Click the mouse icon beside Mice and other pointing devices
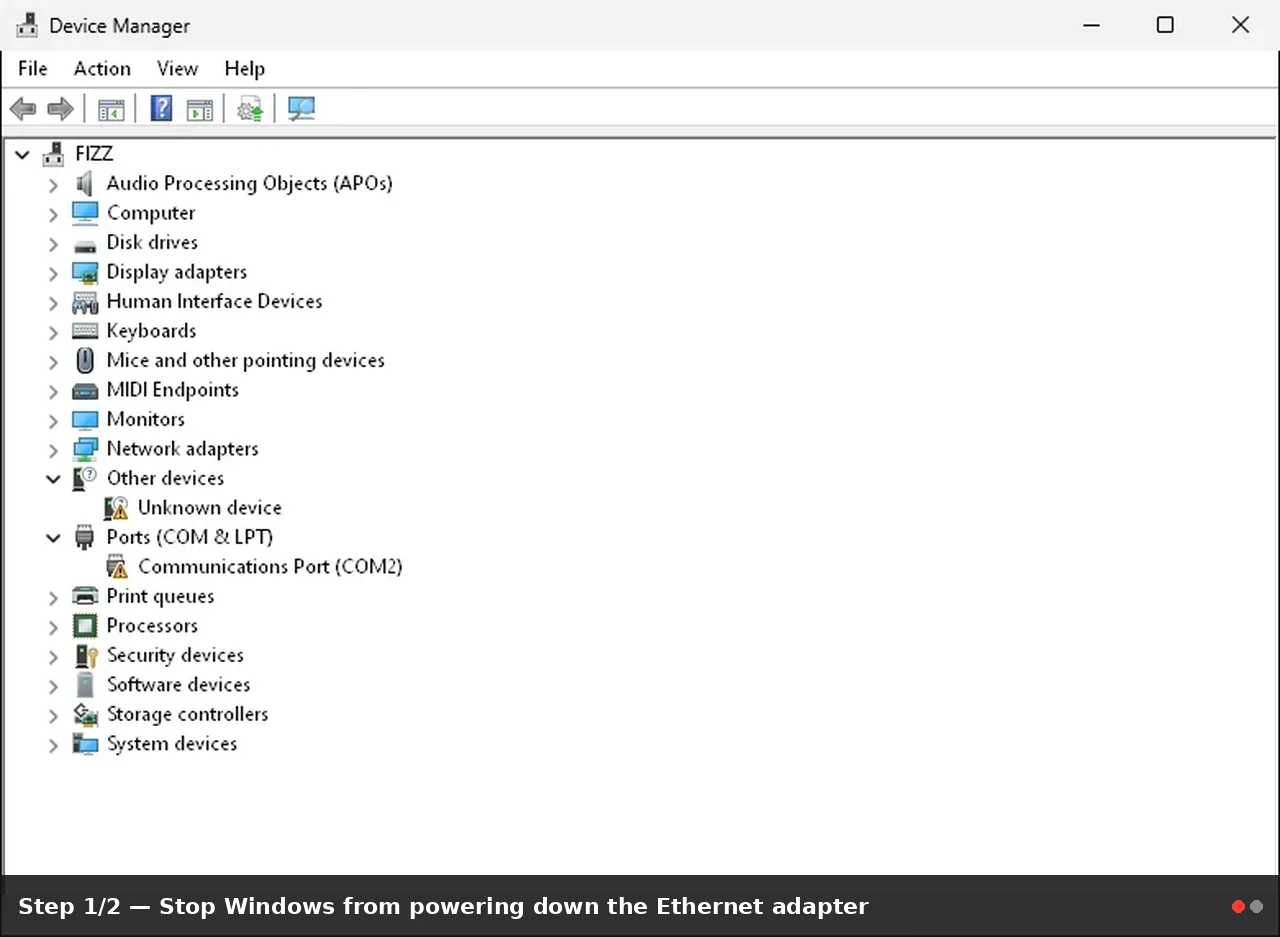 point(85,360)
